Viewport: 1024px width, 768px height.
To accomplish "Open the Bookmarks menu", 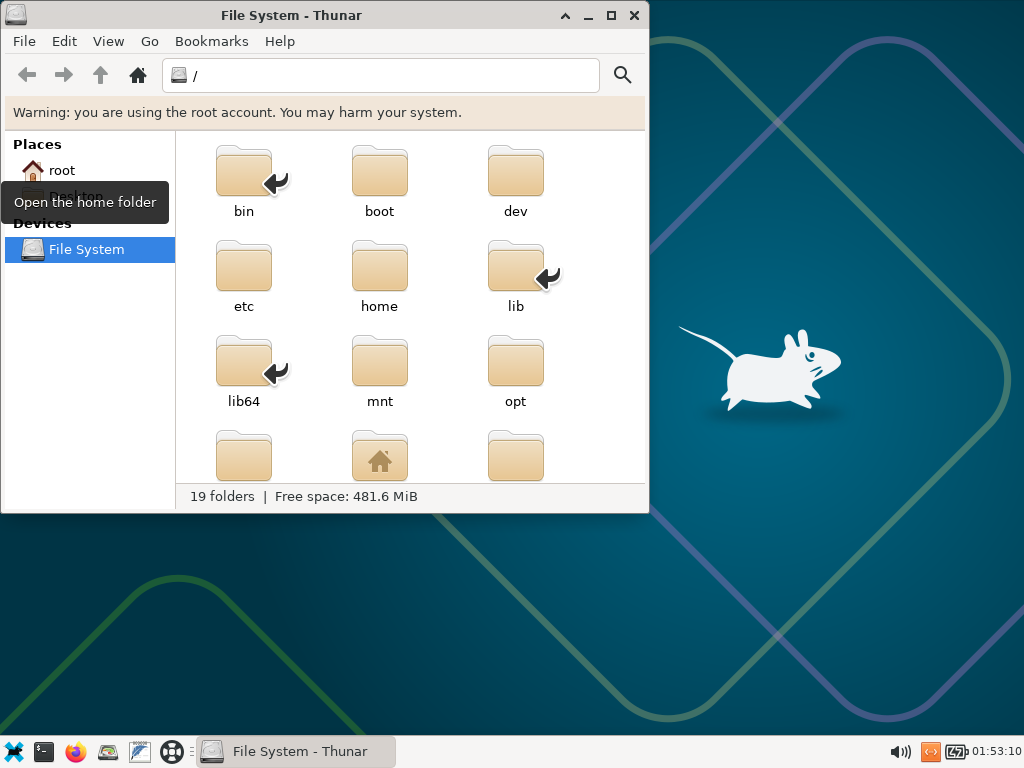I will 212,41.
